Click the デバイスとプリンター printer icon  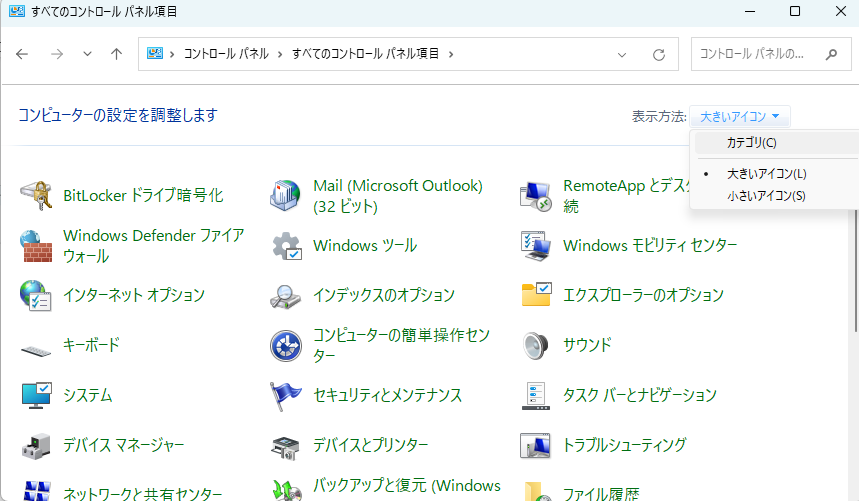coord(285,447)
